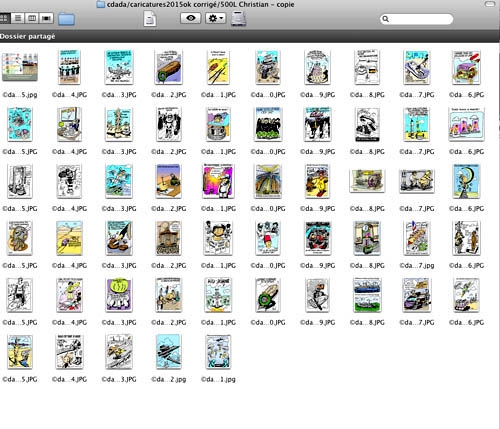Select the green wreath cartoon thumbnail in fifth row
This screenshot has width=500, height=429.
tap(268, 295)
